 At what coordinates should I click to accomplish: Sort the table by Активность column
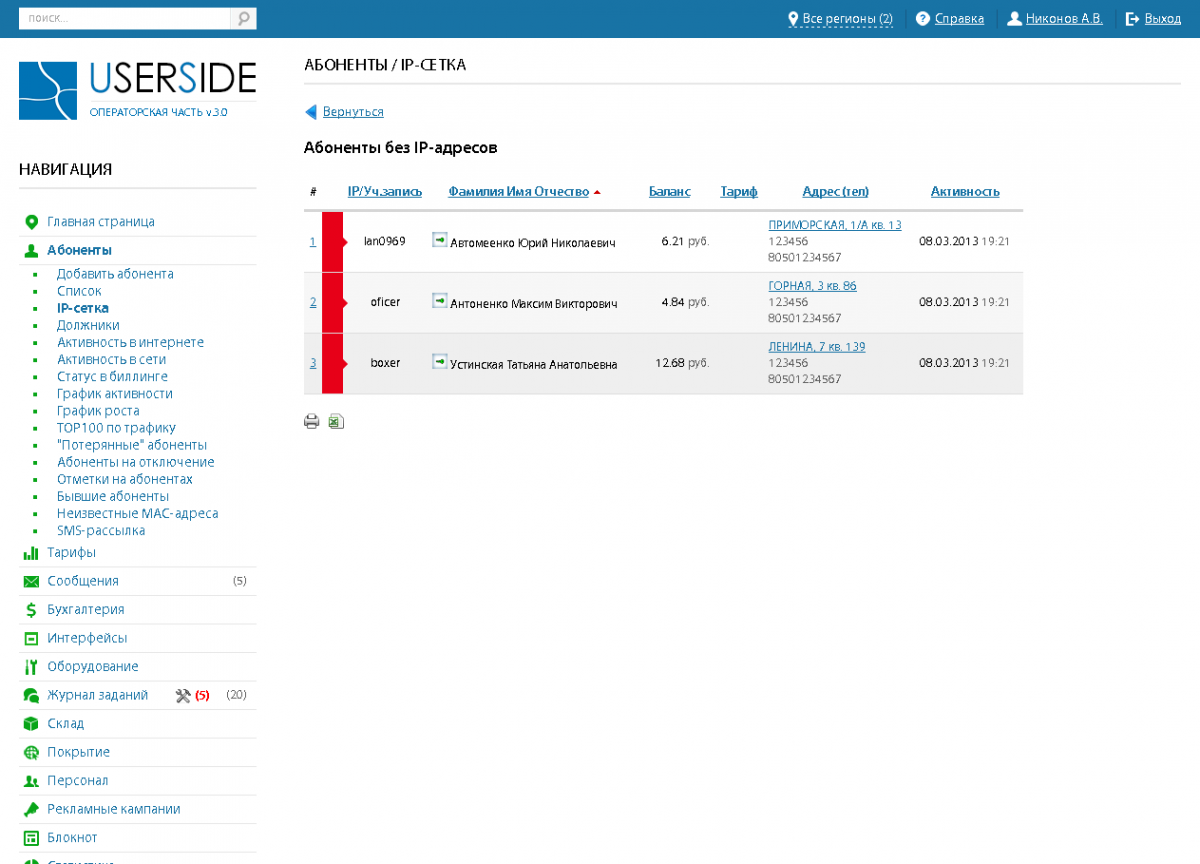tap(964, 192)
